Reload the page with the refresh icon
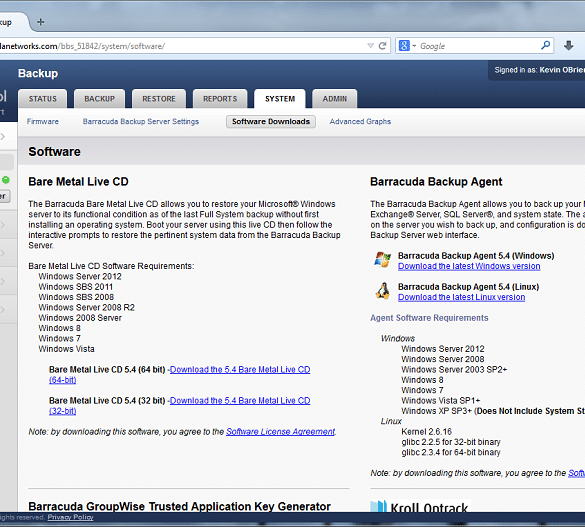 pyautogui.click(x=382, y=46)
